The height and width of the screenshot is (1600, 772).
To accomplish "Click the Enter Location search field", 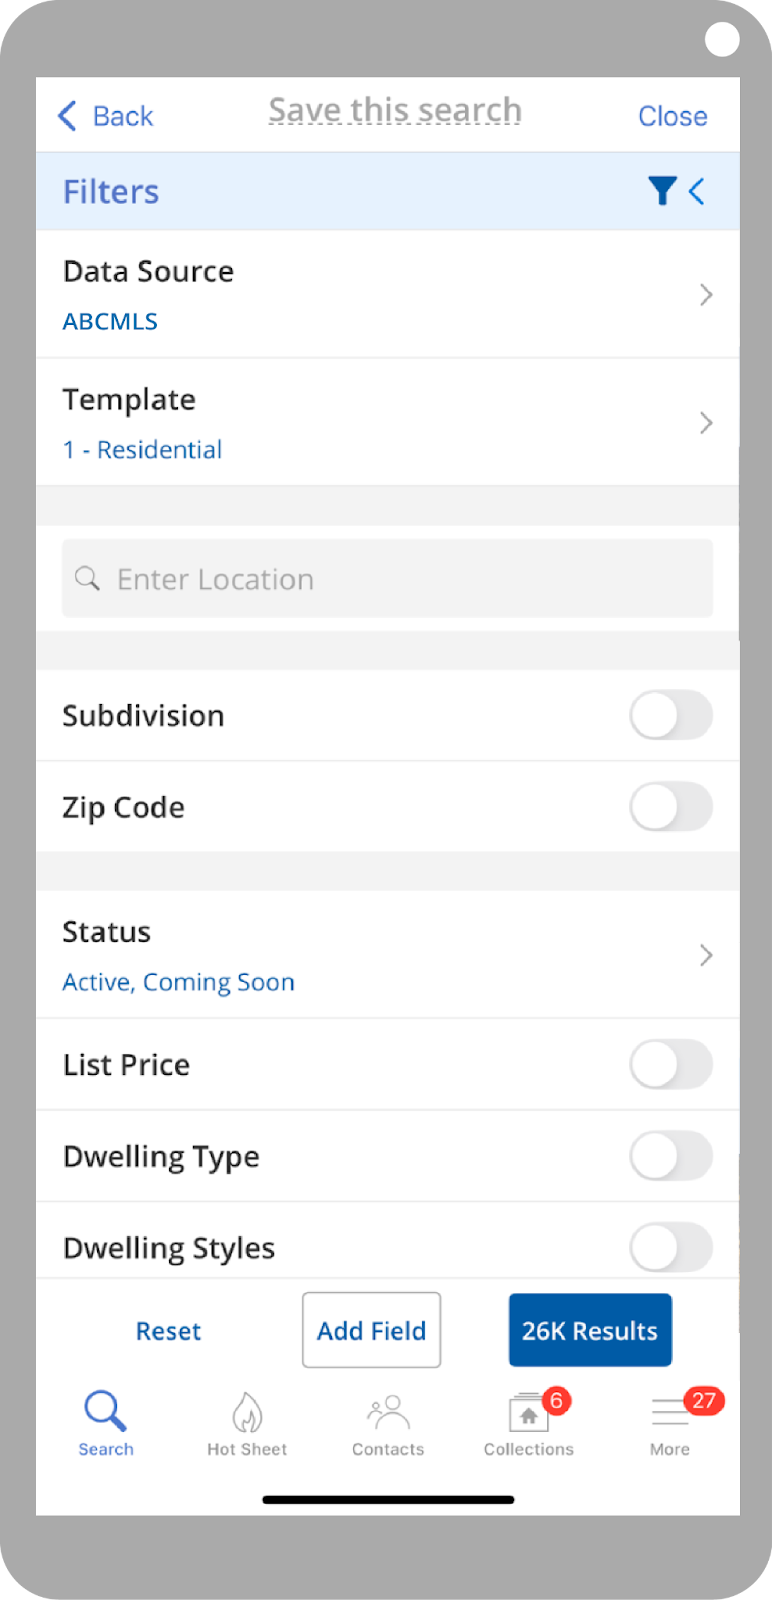I will pyautogui.click(x=388, y=579).
